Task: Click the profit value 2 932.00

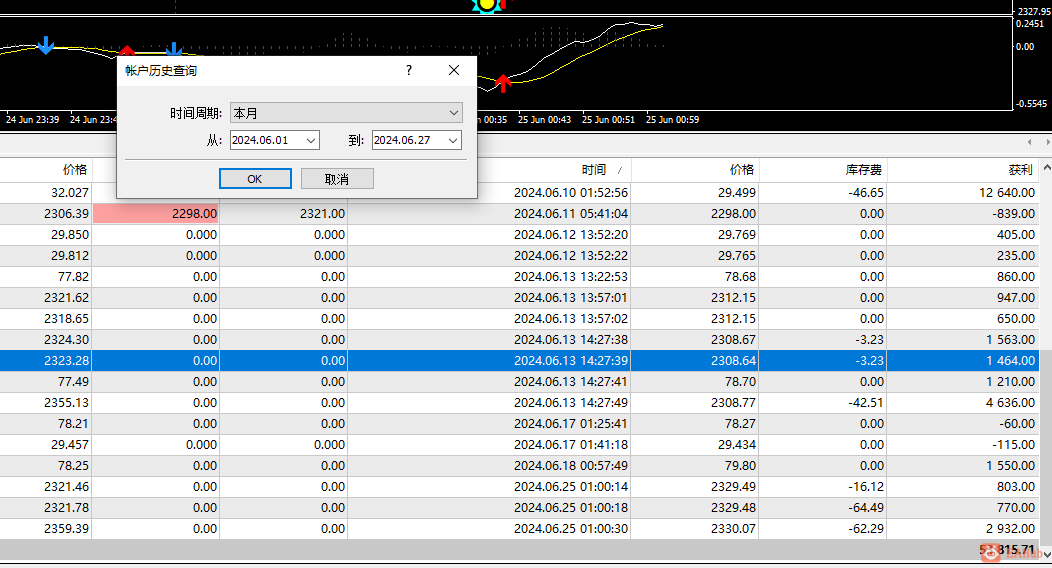Action: coord(1010,528)
